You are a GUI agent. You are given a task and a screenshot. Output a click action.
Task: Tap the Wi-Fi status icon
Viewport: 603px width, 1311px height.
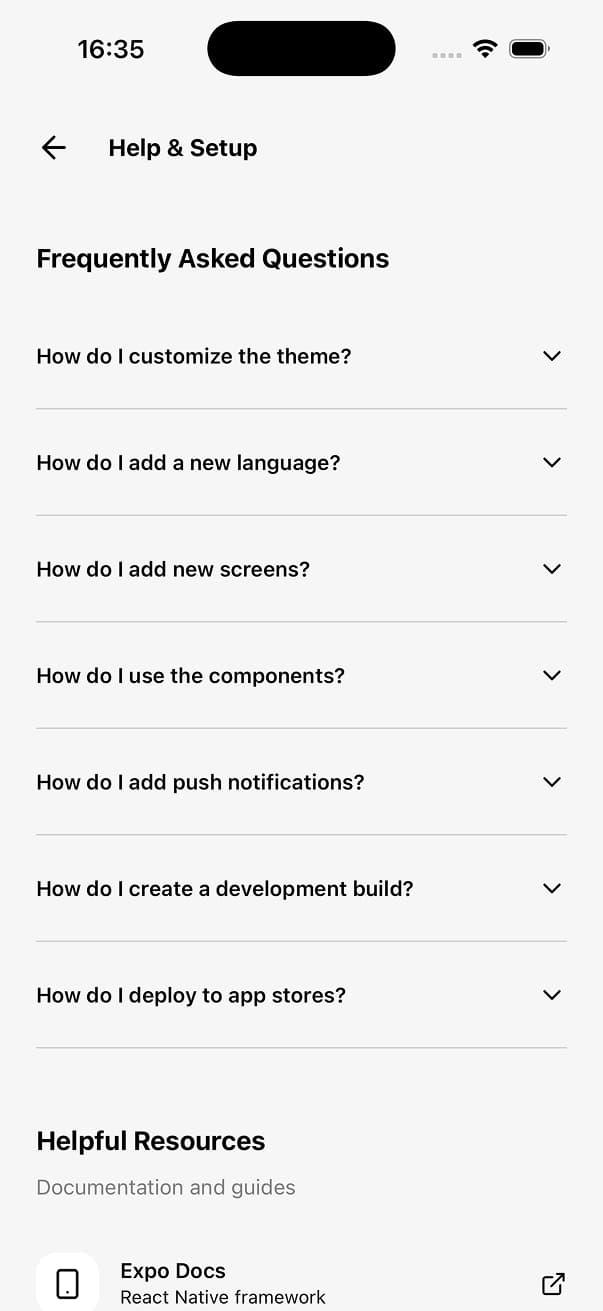[x=485, y=48]
